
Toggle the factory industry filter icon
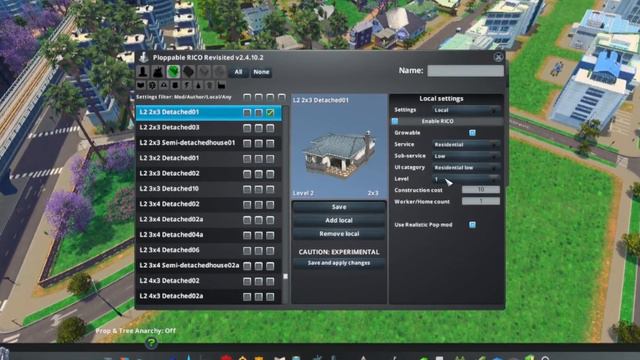coord(221,85)
